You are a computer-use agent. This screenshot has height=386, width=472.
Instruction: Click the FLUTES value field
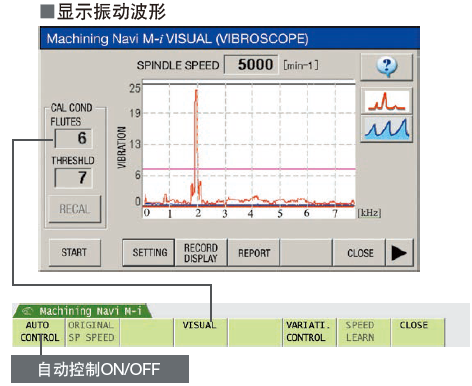(x=73, y=138)
